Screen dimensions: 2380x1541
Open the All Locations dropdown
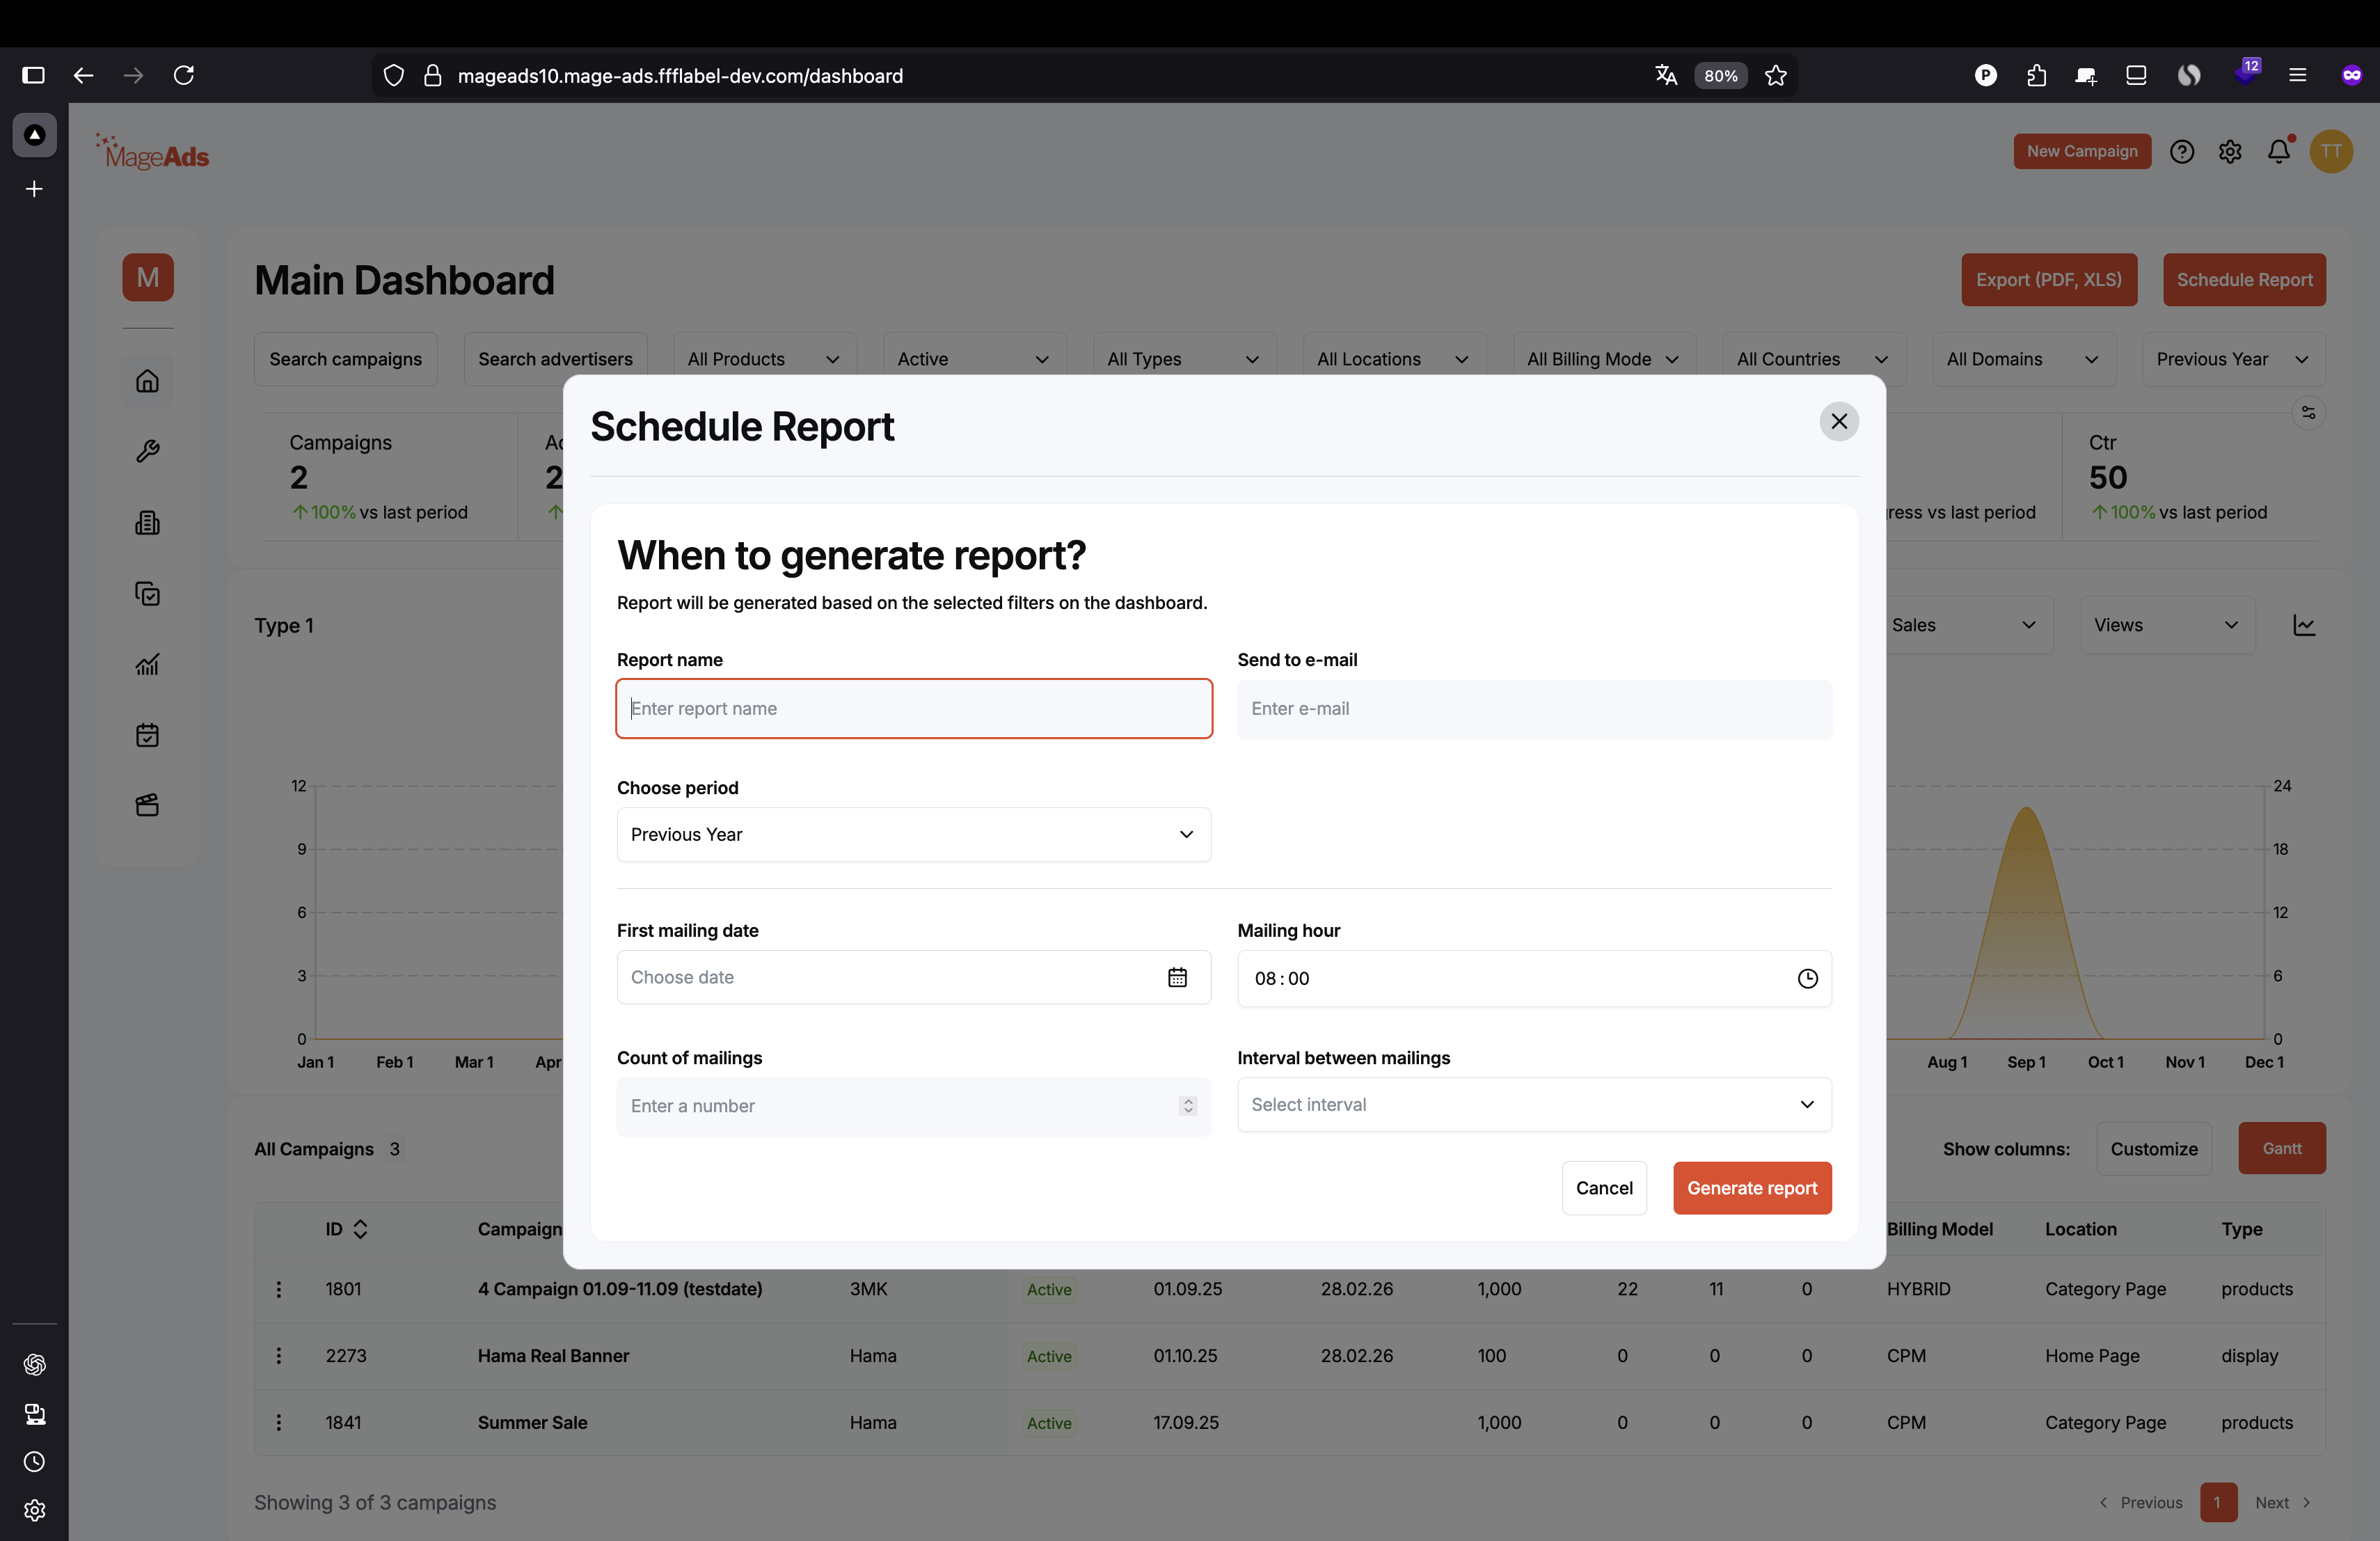(1394, 359)
